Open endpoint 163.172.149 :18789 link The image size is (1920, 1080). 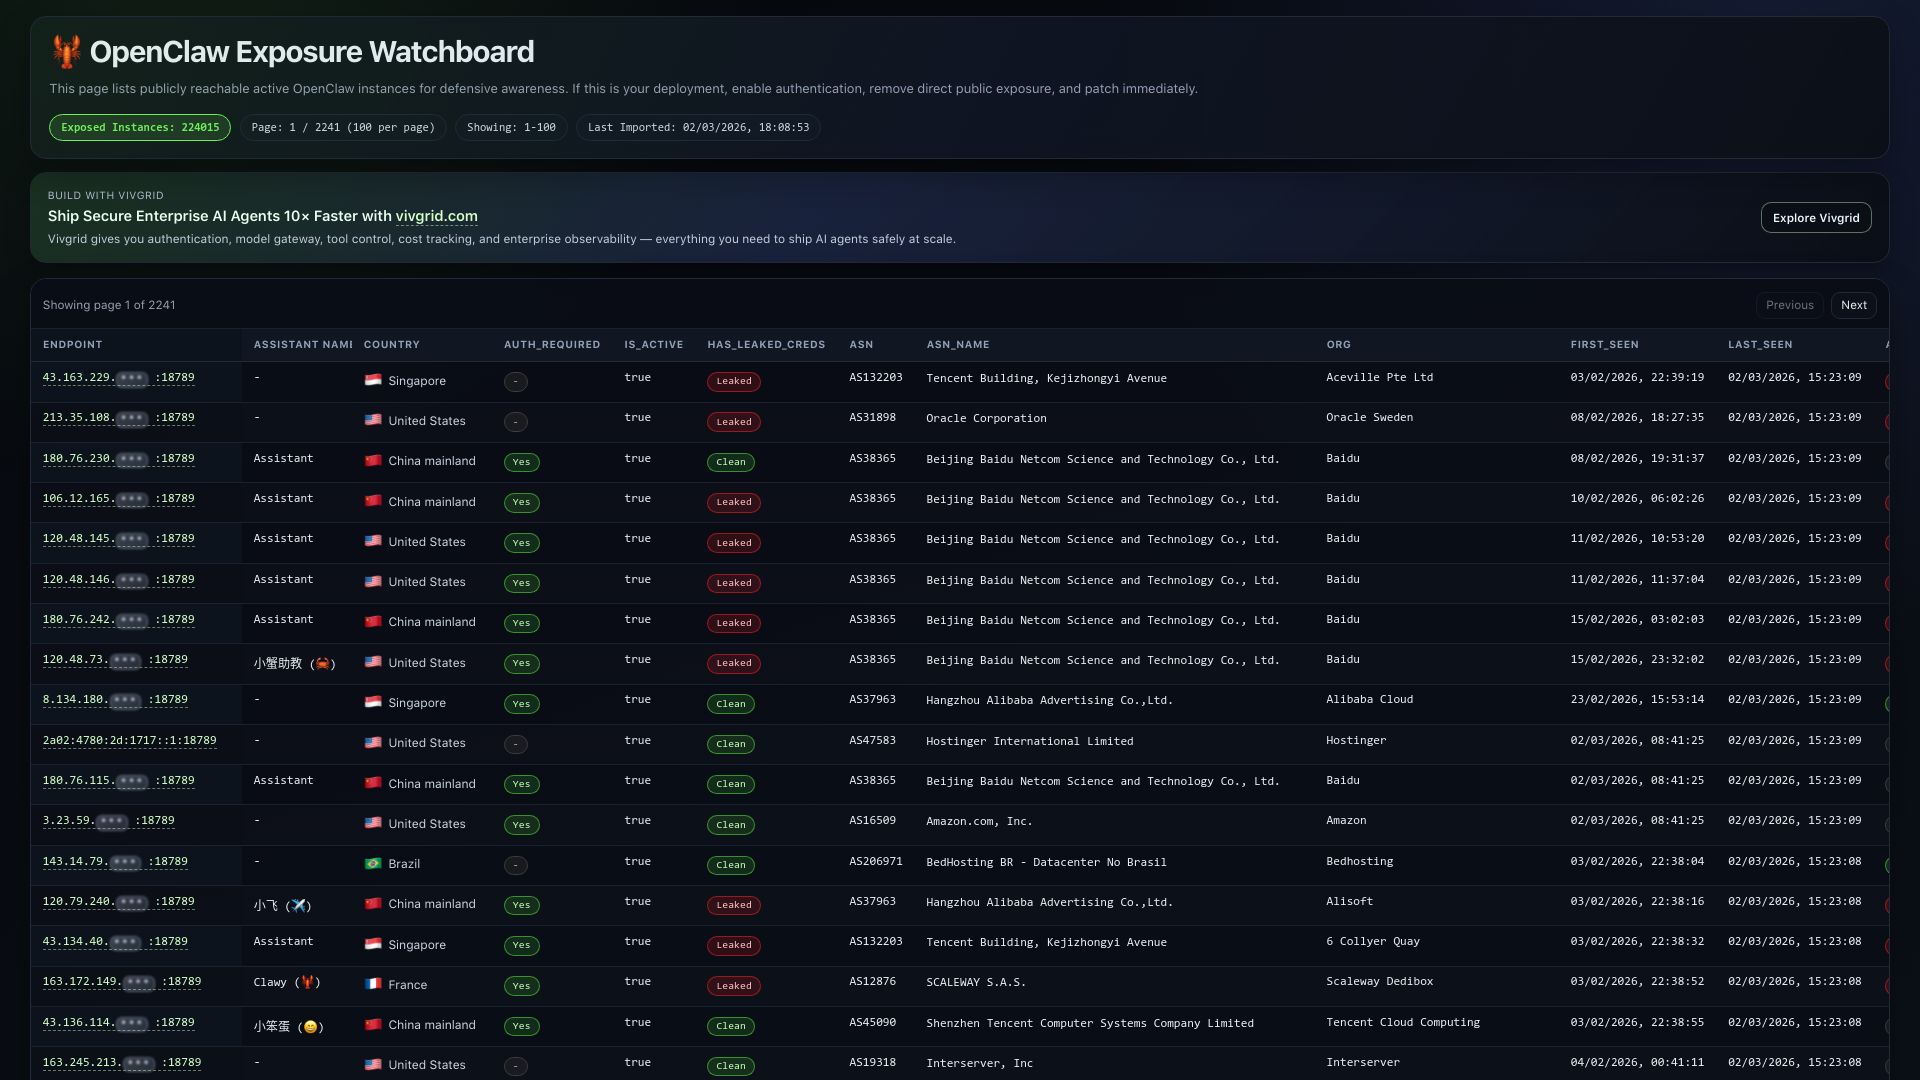(x=122, y=982)
